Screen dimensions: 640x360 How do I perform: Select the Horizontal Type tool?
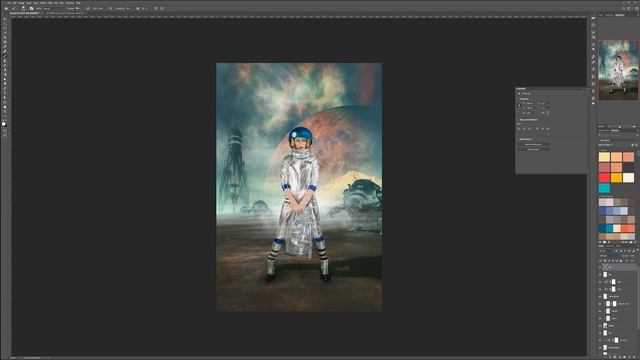4,94
